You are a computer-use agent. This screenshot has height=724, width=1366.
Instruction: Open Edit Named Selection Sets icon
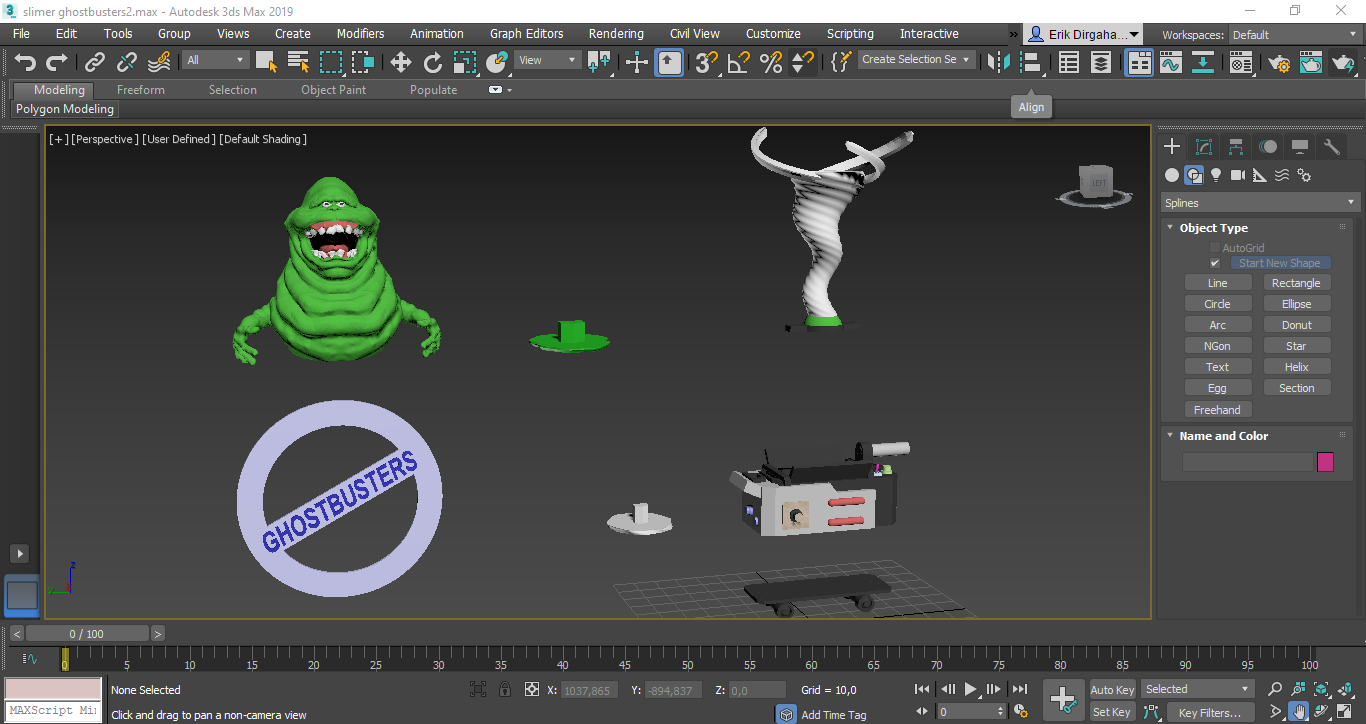coord(842,62)
